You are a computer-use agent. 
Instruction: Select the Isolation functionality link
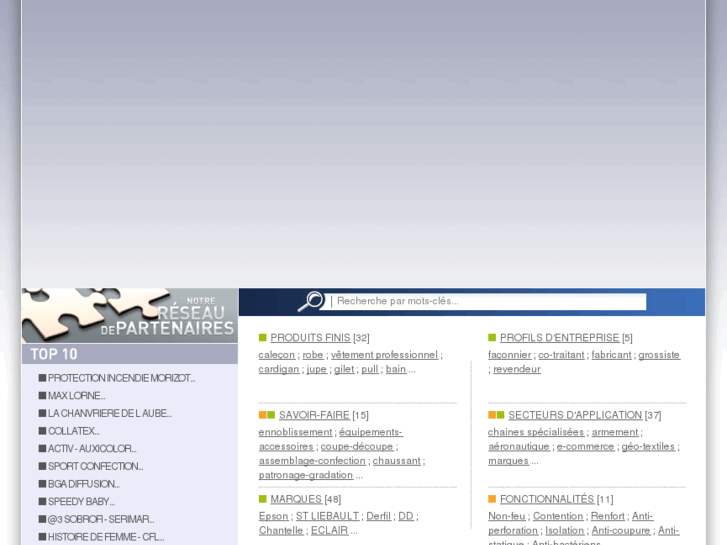(x=565, y=531)
